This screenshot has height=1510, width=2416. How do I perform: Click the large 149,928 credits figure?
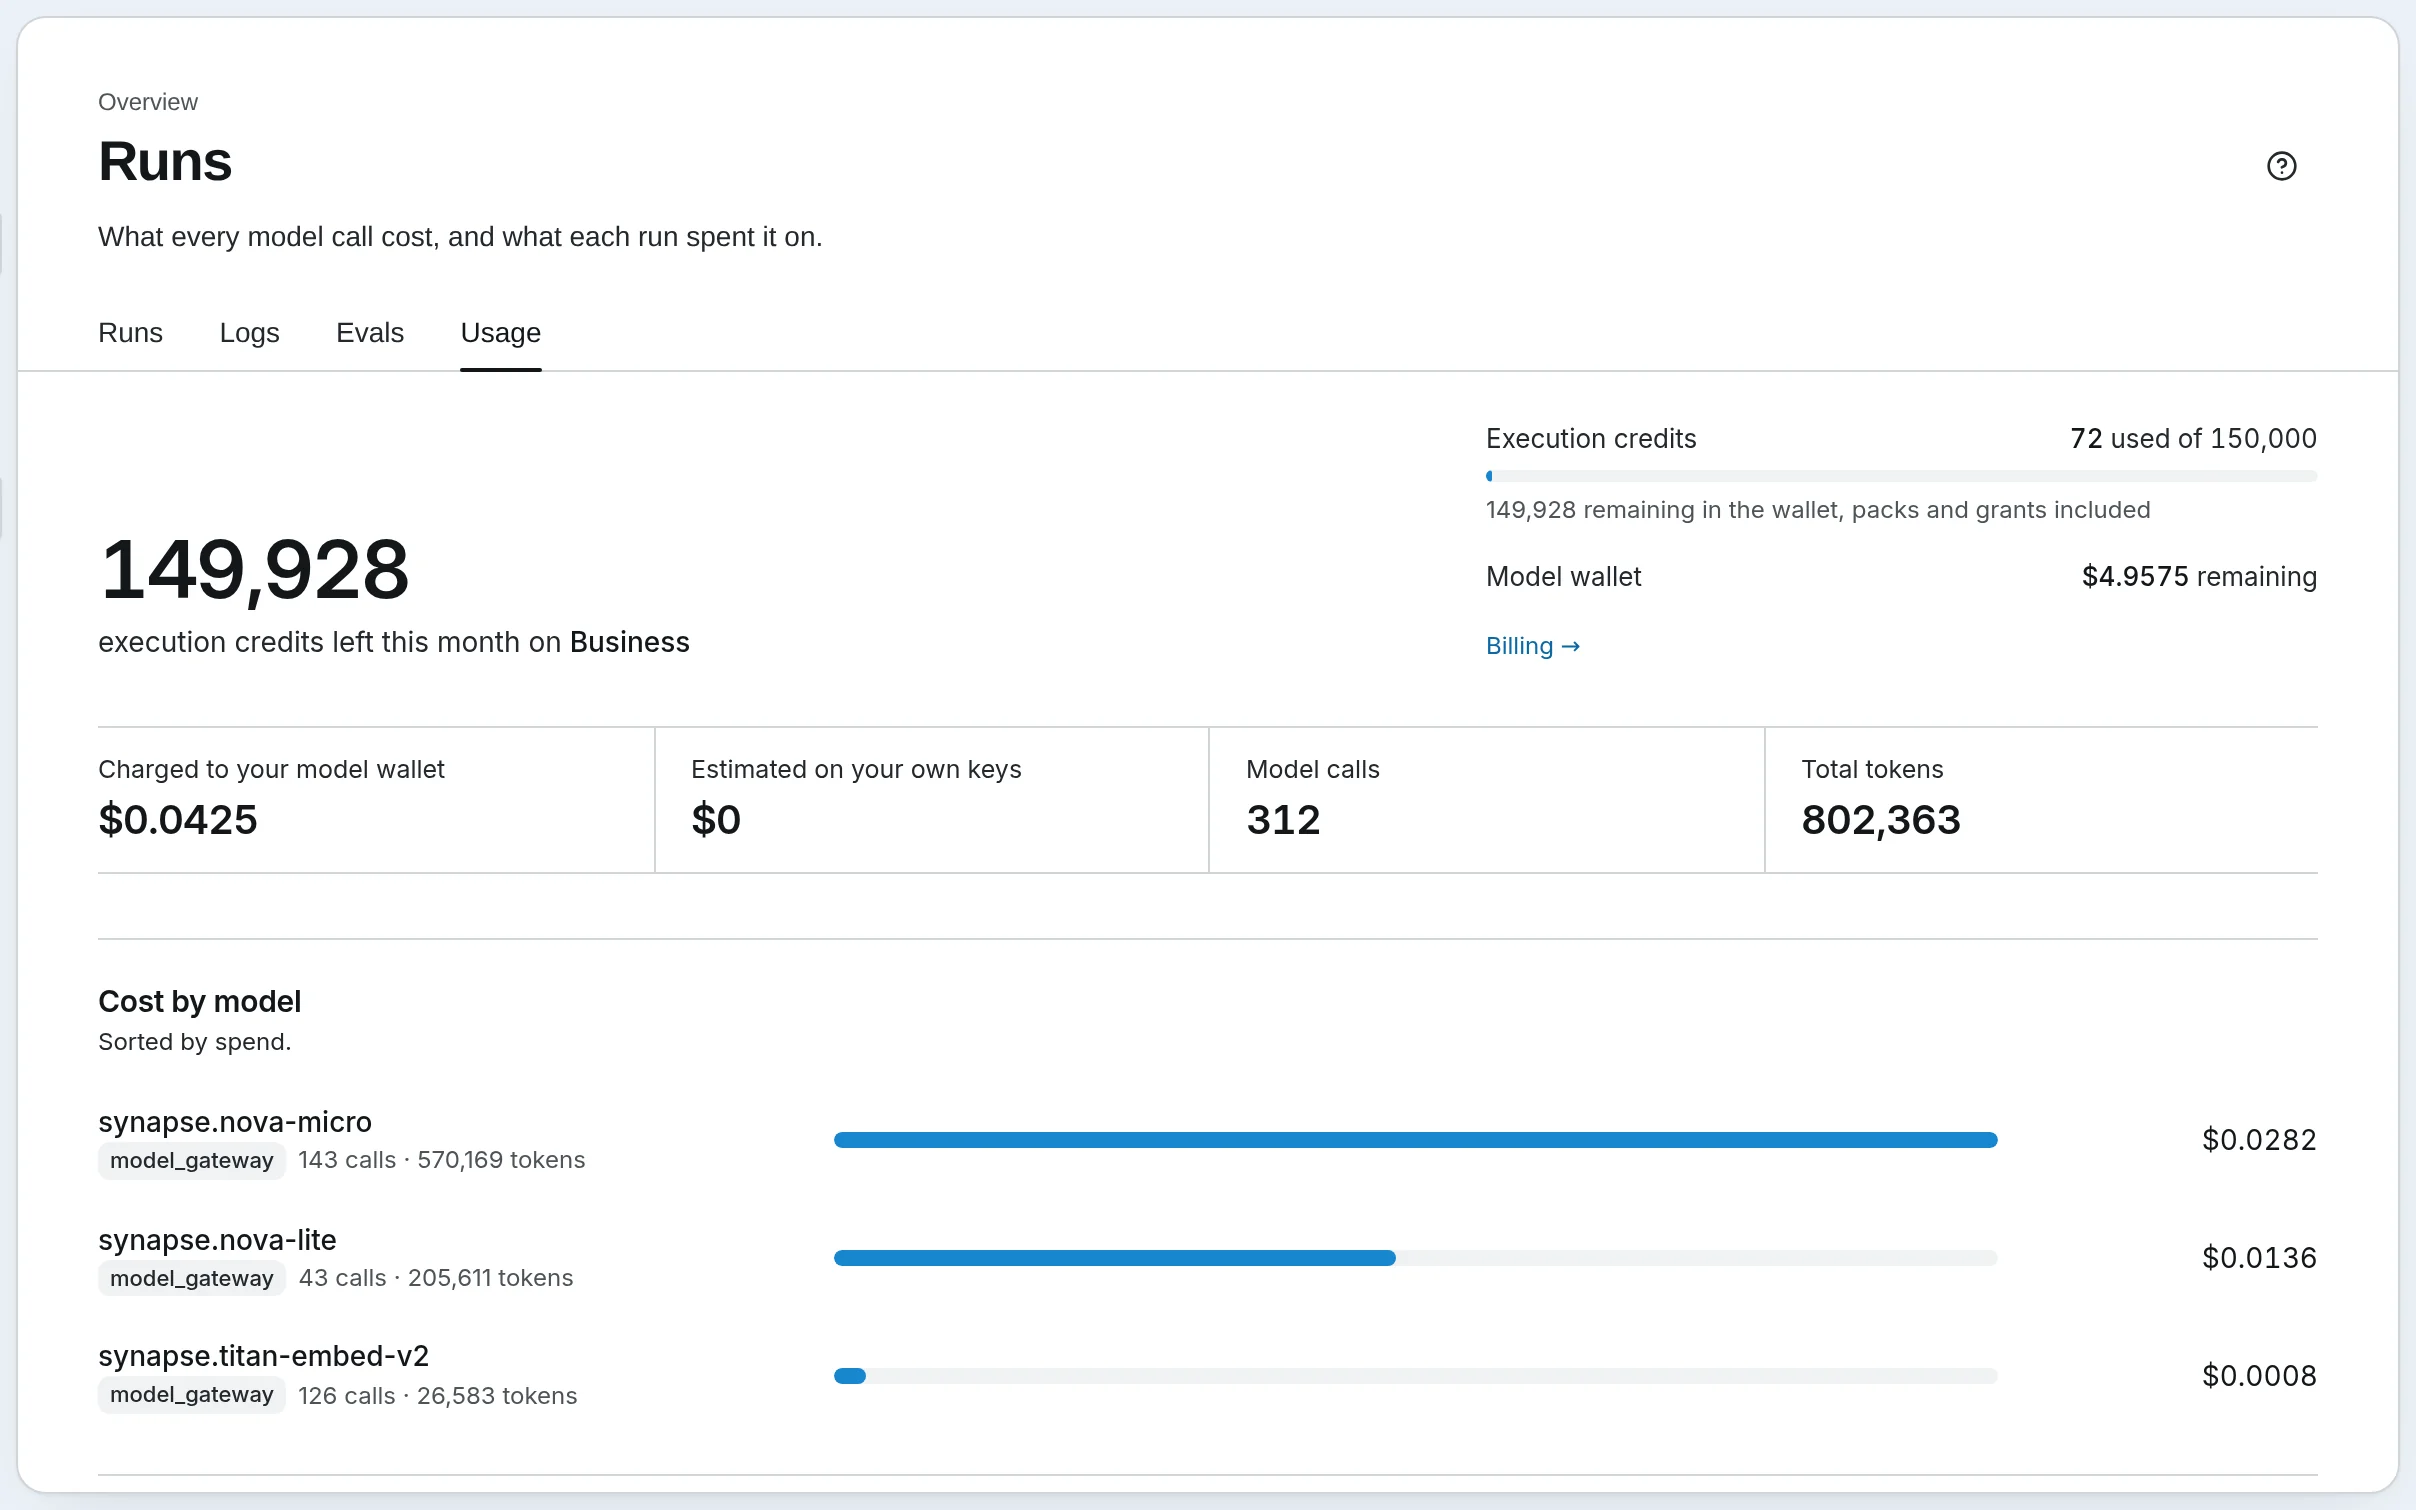click(255, 570)
